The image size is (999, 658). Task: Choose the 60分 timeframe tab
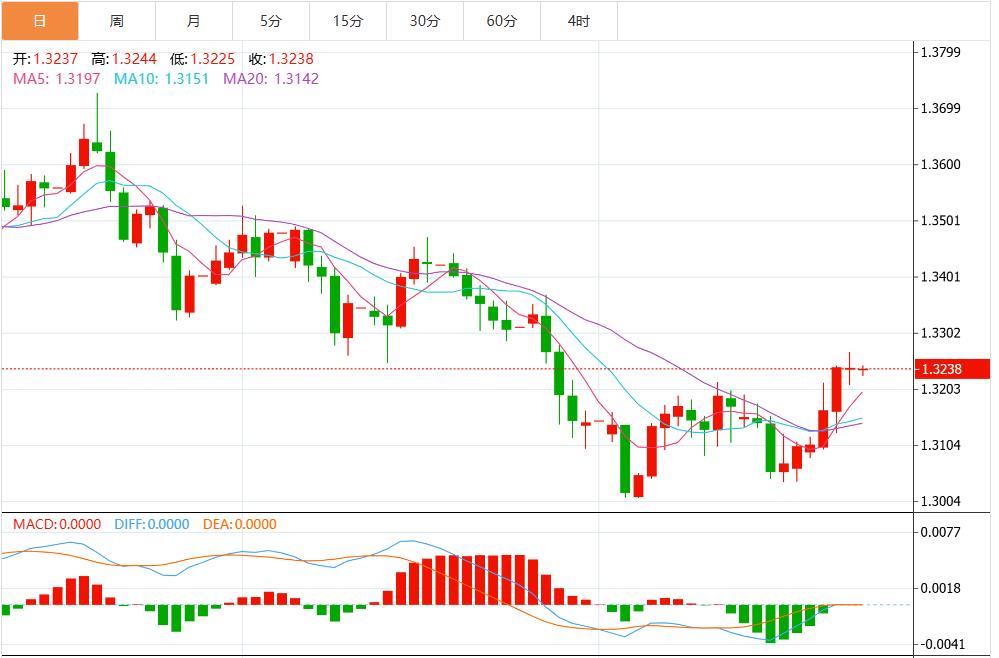click(x=501, y=21)
